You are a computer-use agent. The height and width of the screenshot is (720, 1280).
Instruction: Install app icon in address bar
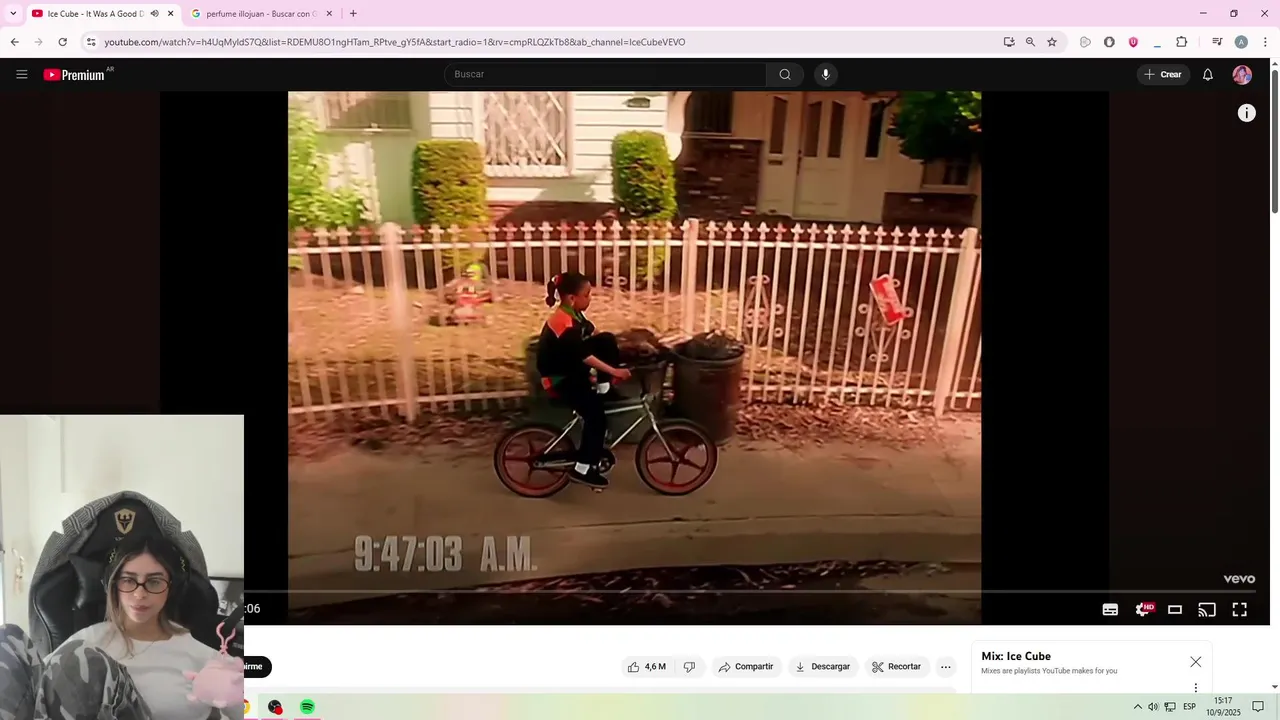click(1009, 42)
